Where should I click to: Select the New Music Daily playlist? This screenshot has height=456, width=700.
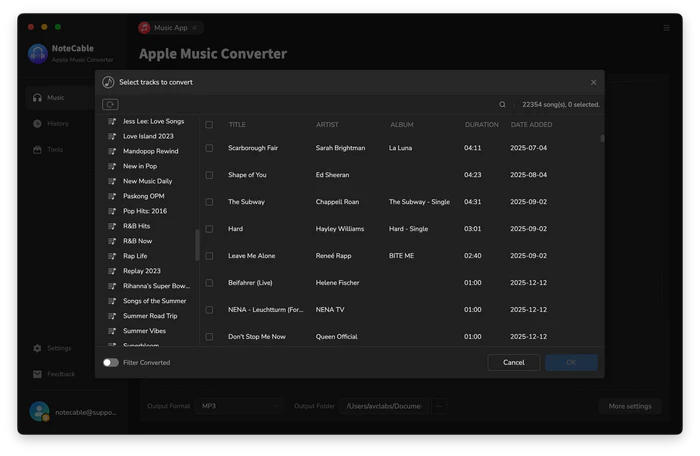[x=150, y=181]
